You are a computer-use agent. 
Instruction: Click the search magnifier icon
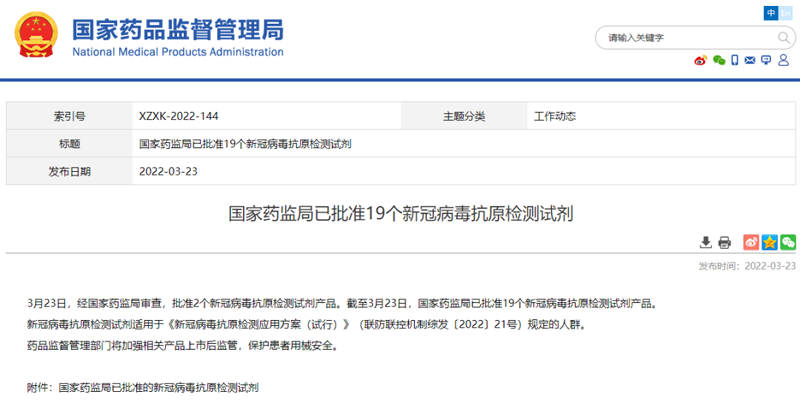pyautogui.click(x=783, y=37)
